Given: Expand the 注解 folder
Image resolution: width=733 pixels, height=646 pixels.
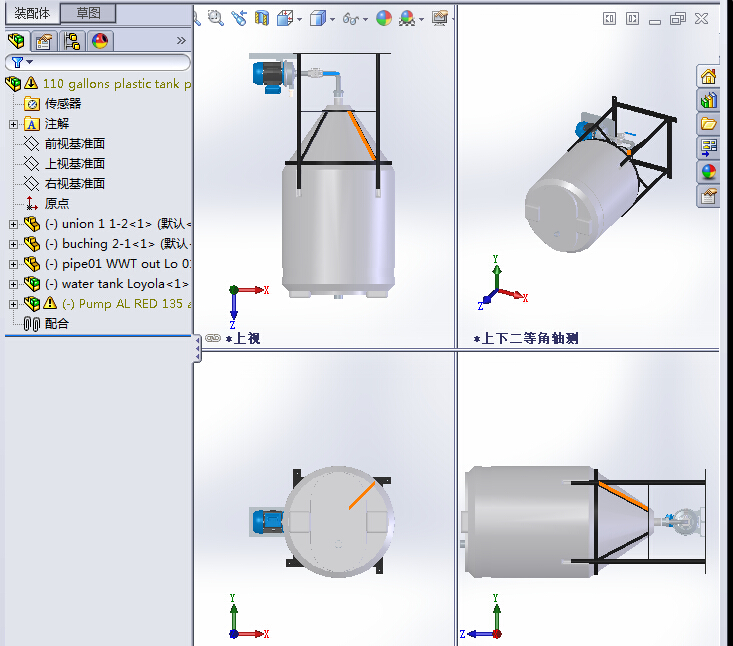Looking at the screenshot, I should click(x=13, y=124).
